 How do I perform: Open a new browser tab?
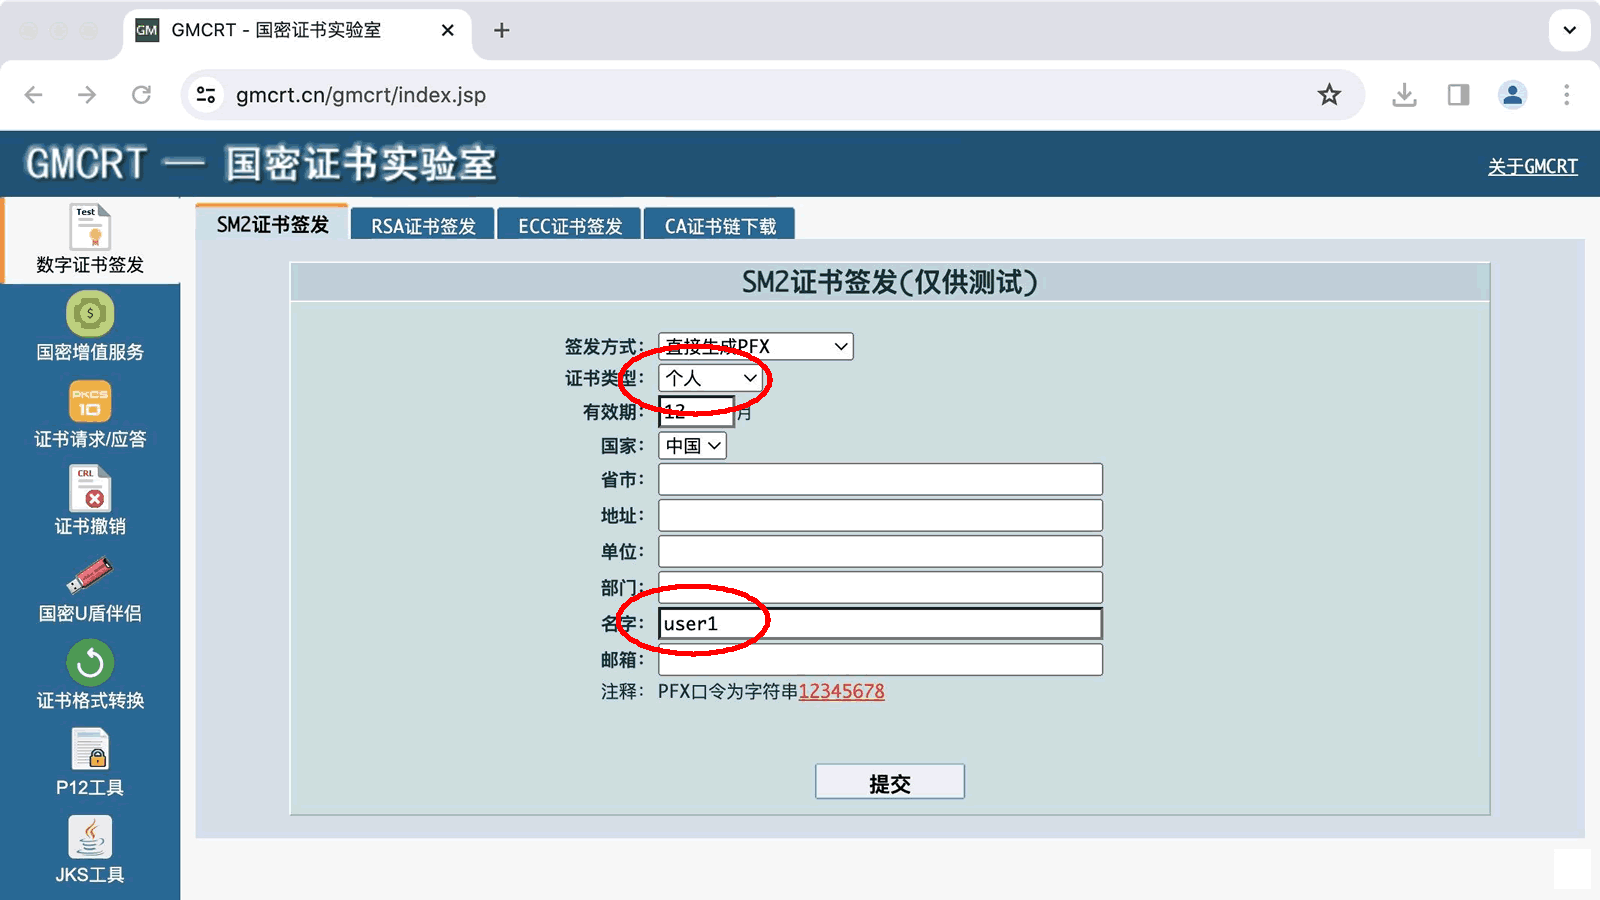502,30
